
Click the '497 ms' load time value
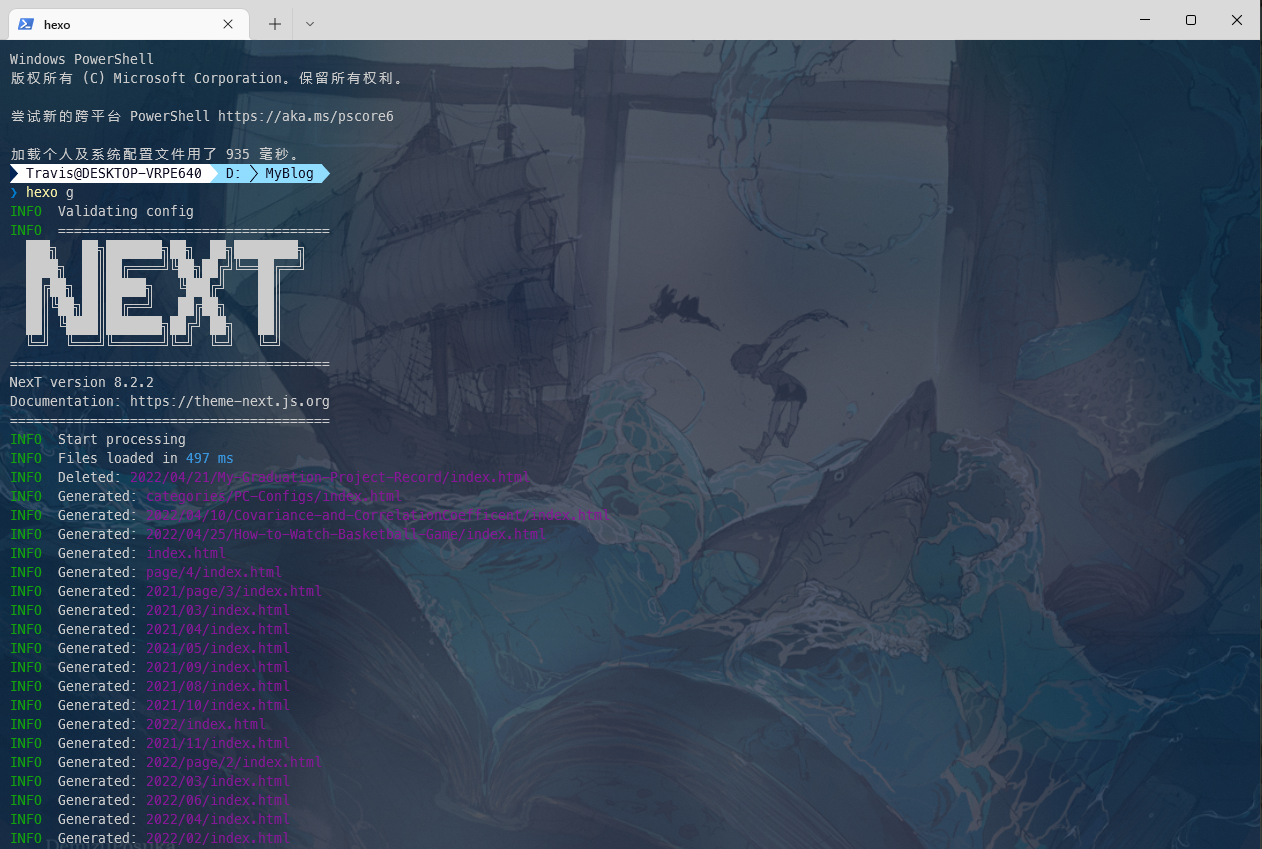[210, 458]
